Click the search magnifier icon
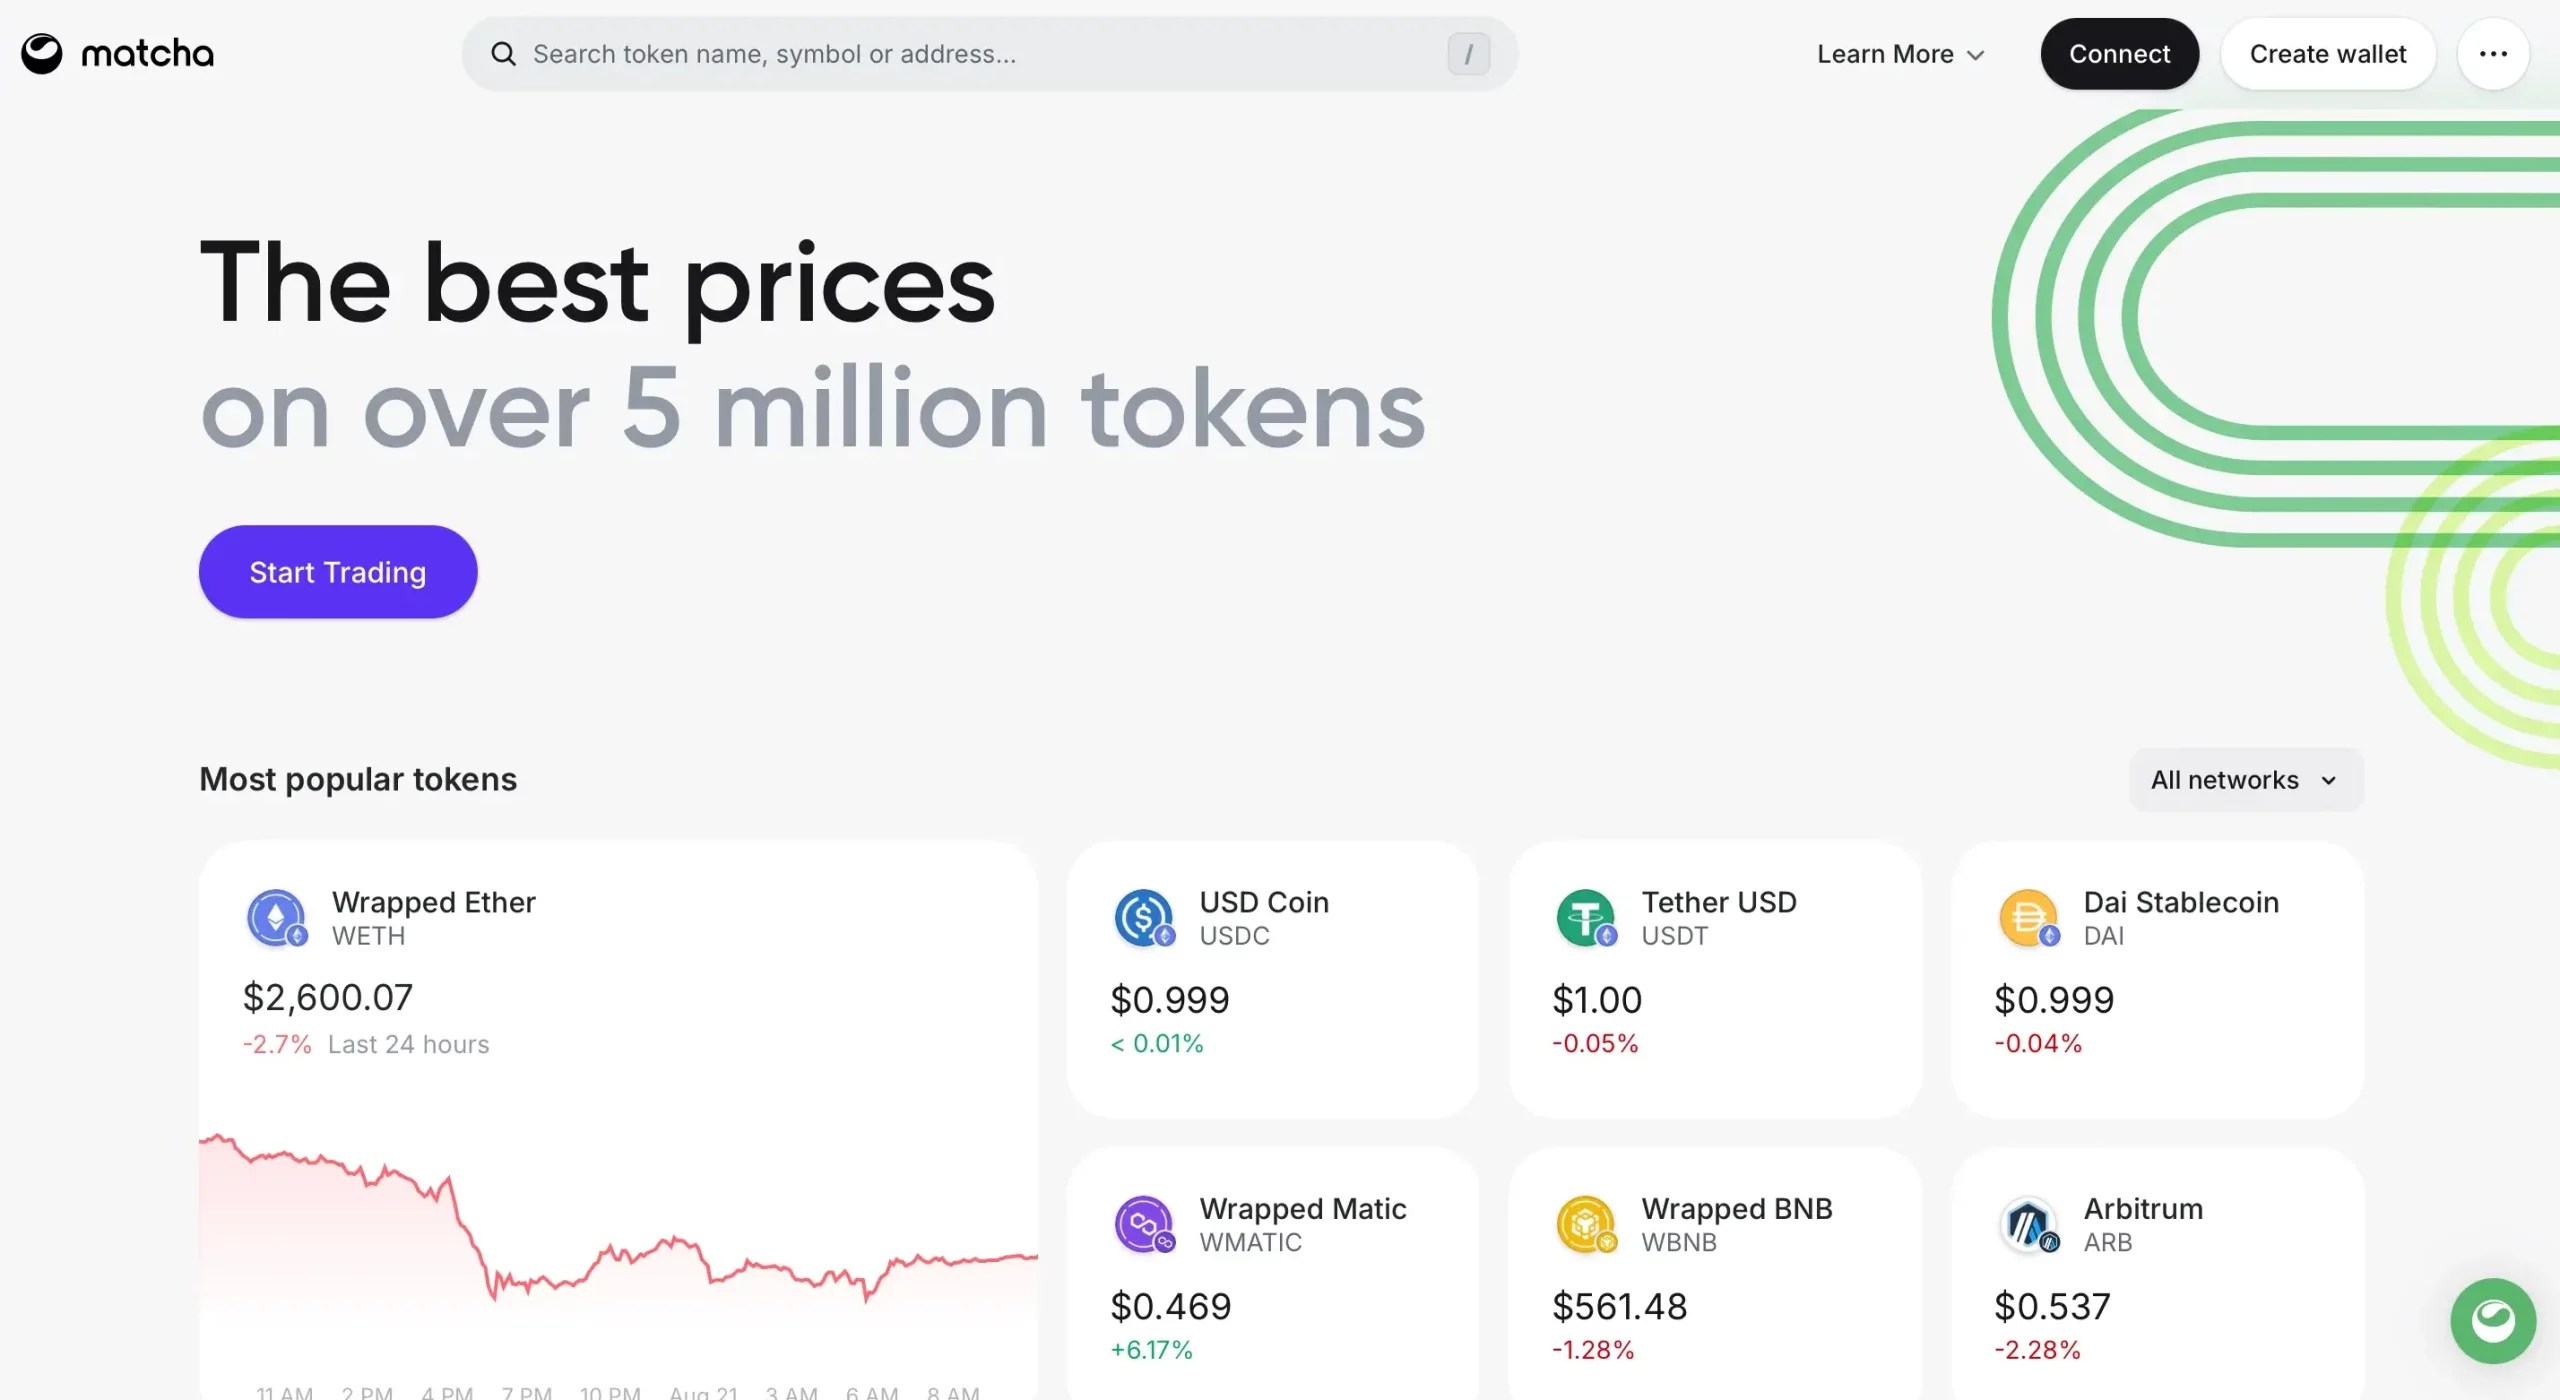 [503, 54]
